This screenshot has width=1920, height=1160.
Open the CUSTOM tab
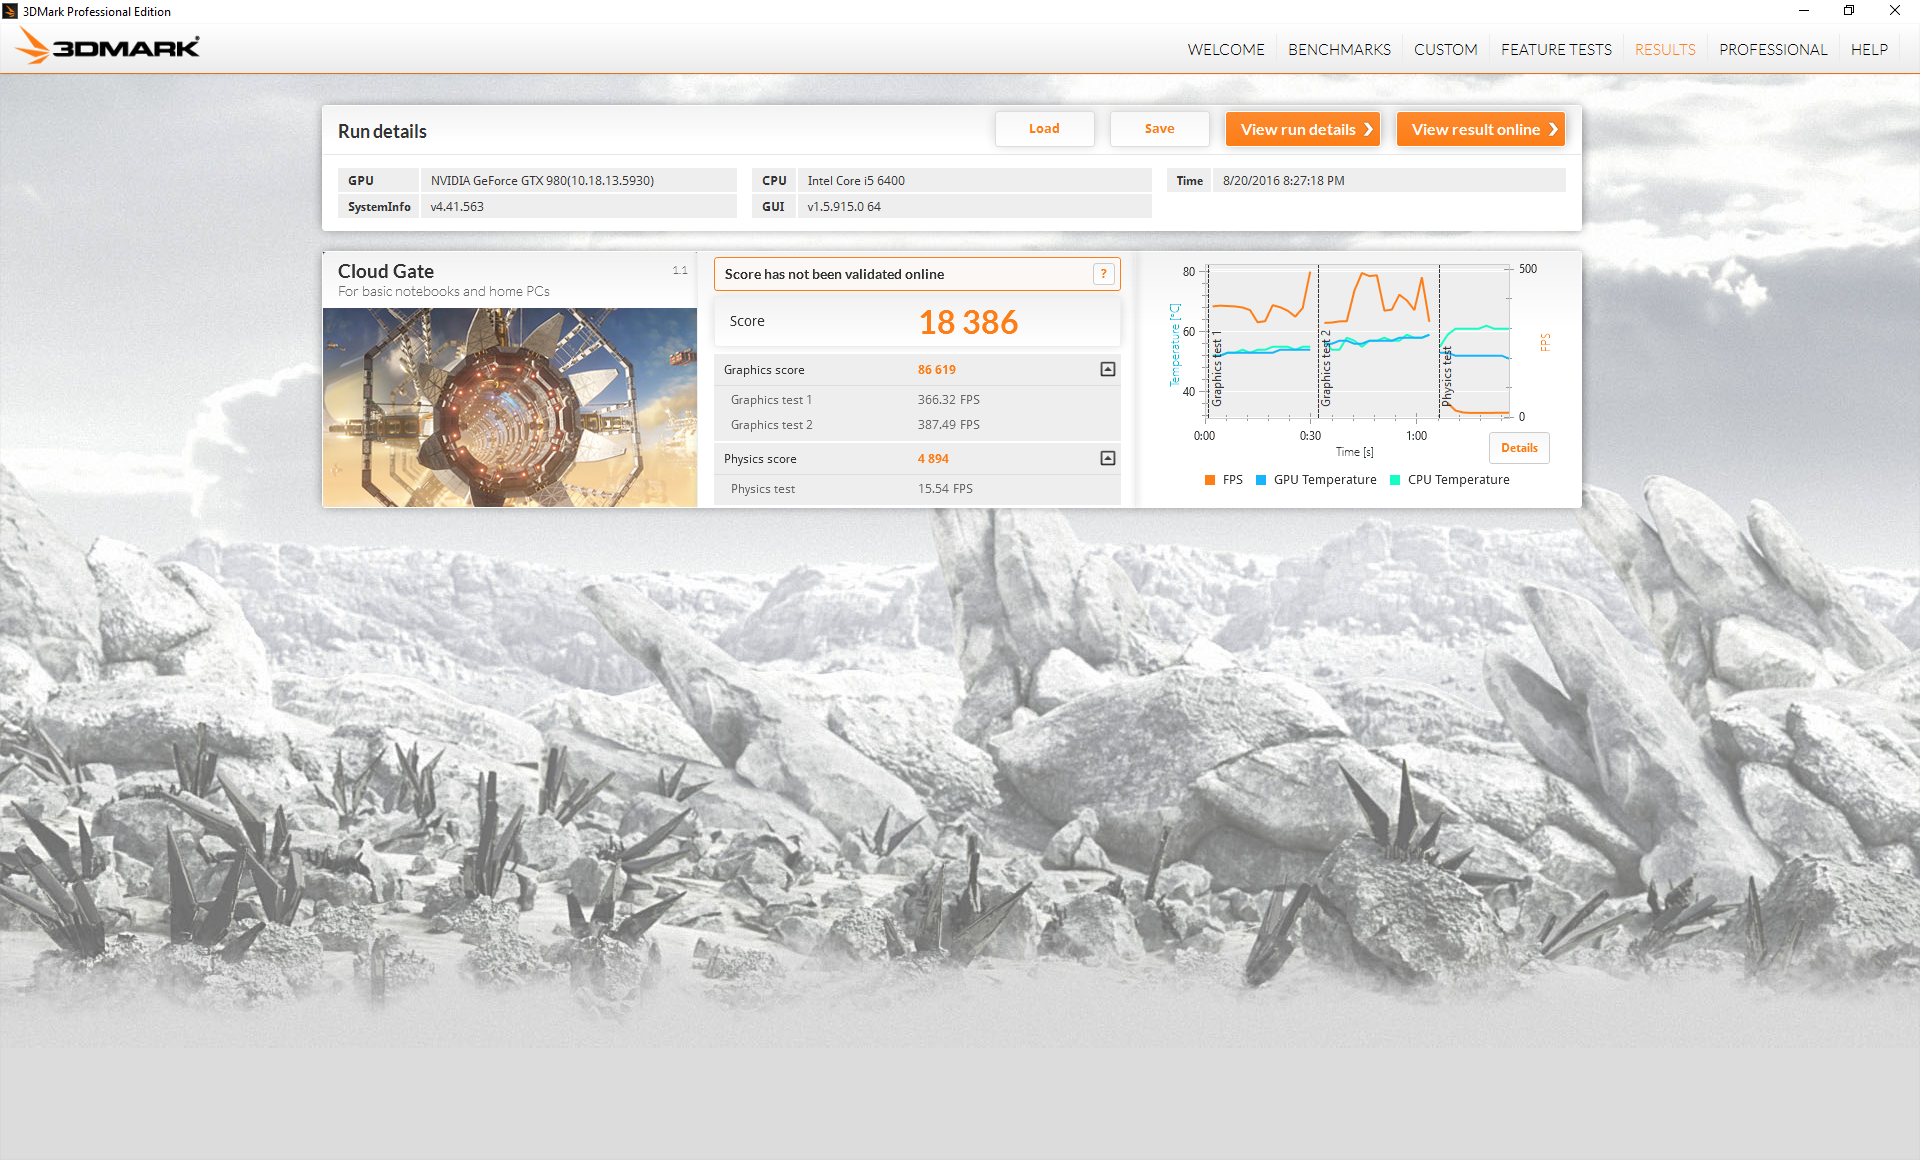pyautogui.click(x=1445, y=50)
